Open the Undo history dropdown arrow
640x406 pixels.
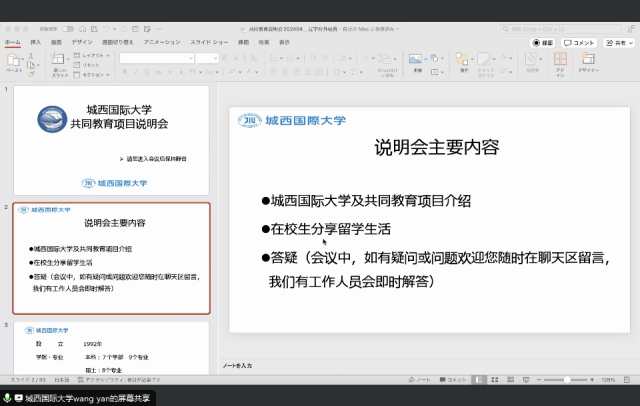pyautogui.click(x=114, y=29)
